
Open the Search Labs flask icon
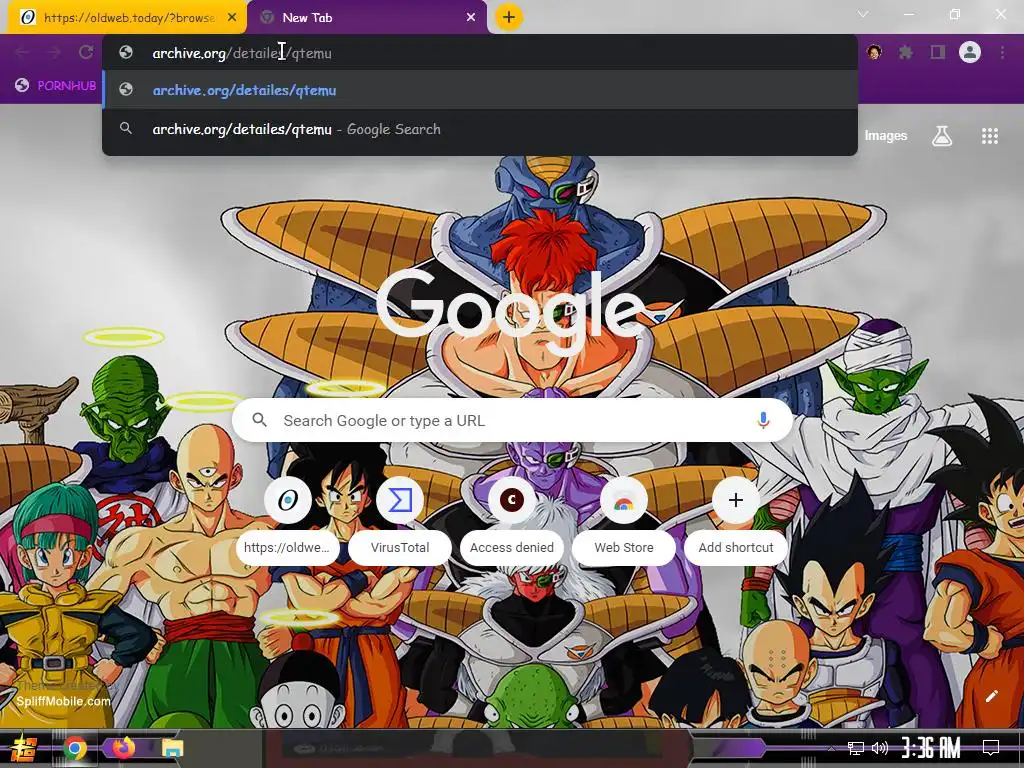click(x=942, y=136)
